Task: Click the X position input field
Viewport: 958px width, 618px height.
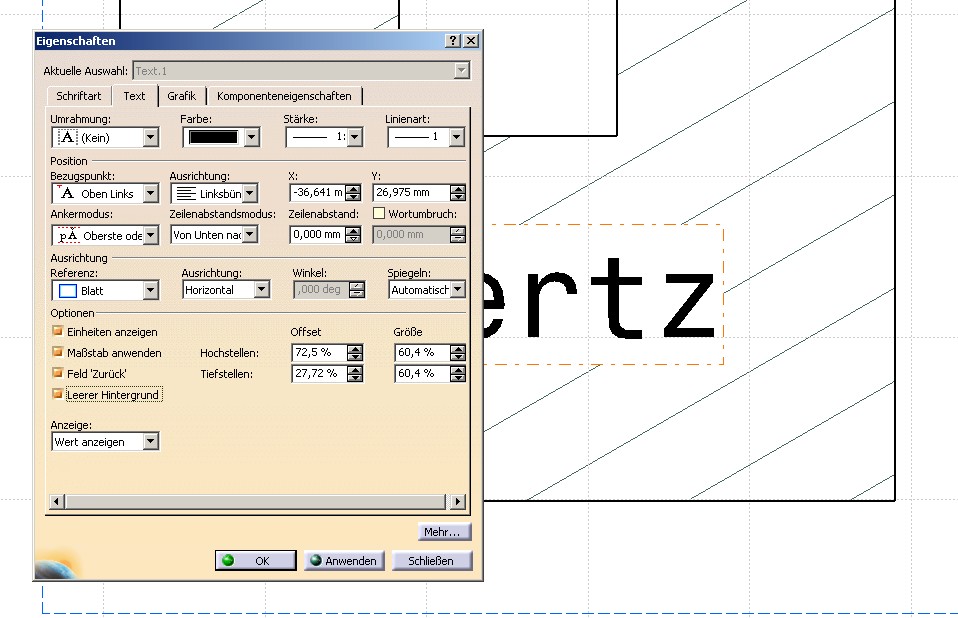Action: 318,192
